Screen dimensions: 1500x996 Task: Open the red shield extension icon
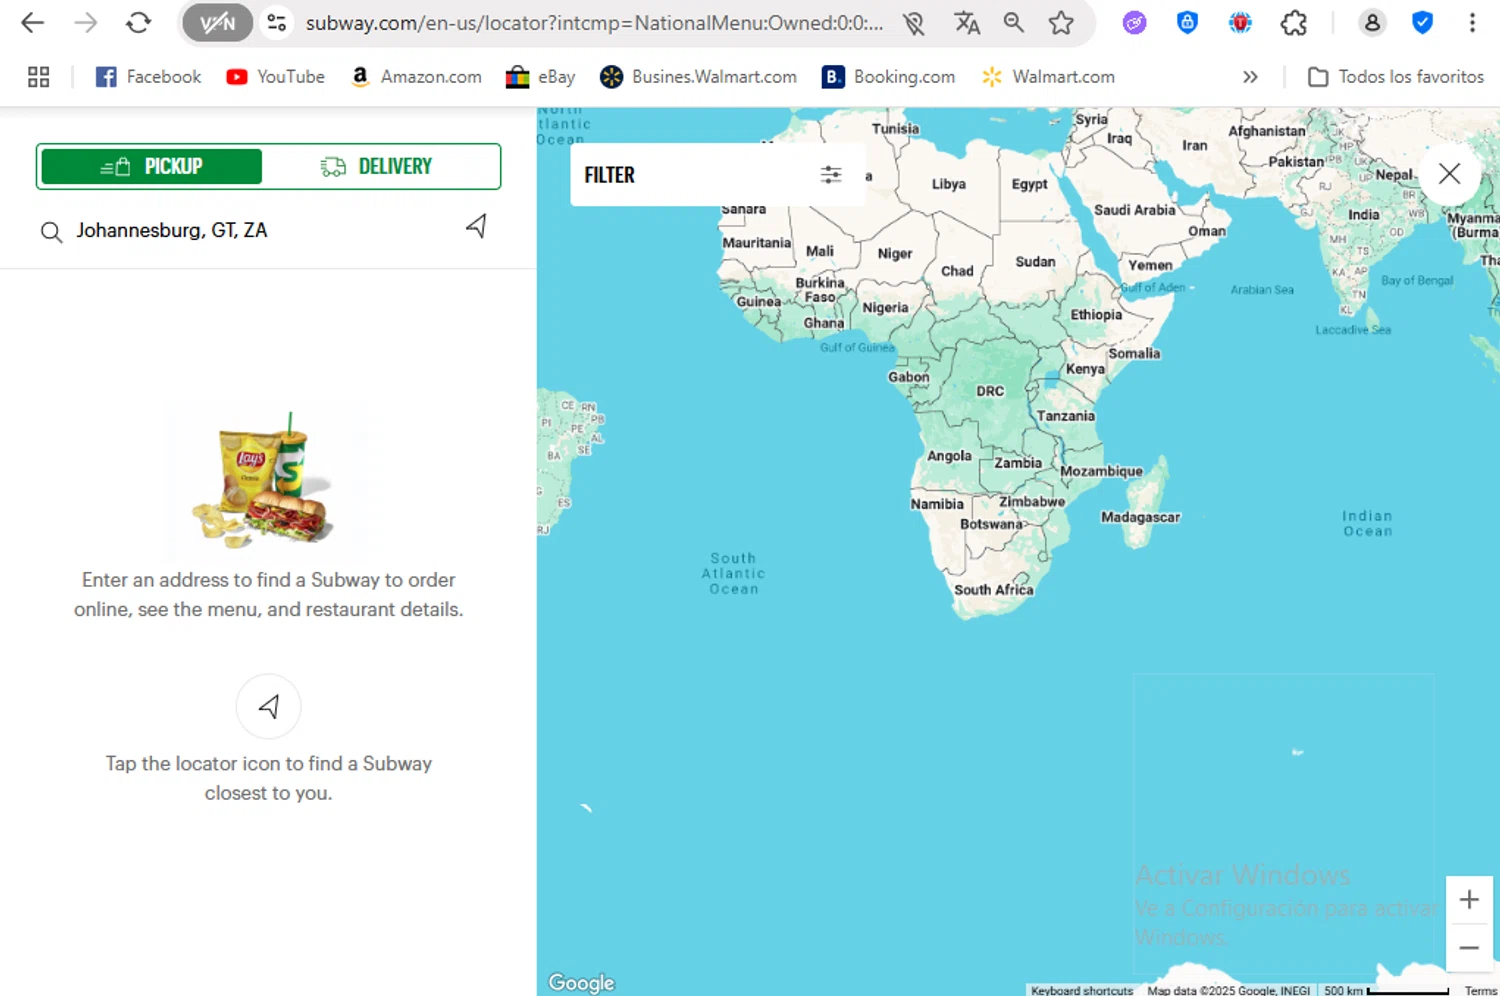(1240, 23)
